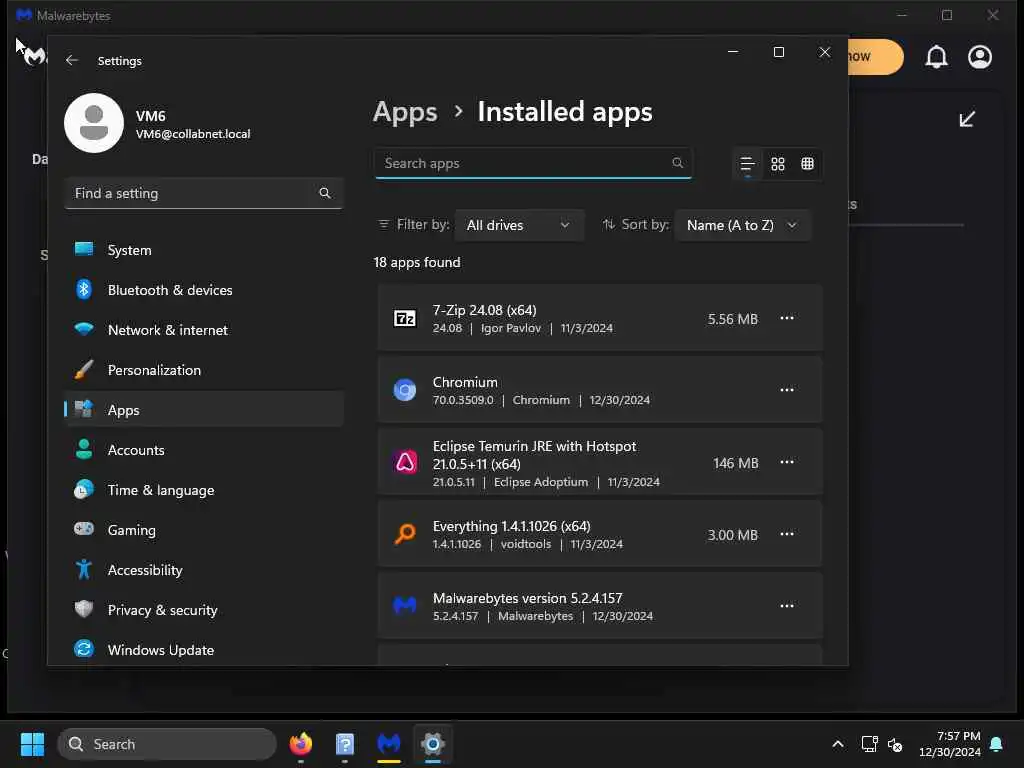
Task: Open Privacy & security settings
Action: 204,610
